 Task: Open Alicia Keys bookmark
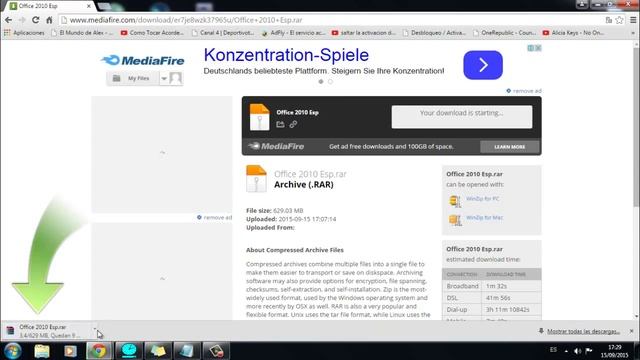tap(574, 33)
